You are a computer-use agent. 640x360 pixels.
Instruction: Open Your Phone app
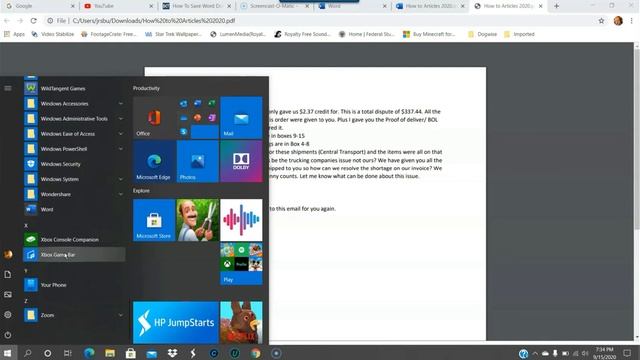tap(74, 285)
